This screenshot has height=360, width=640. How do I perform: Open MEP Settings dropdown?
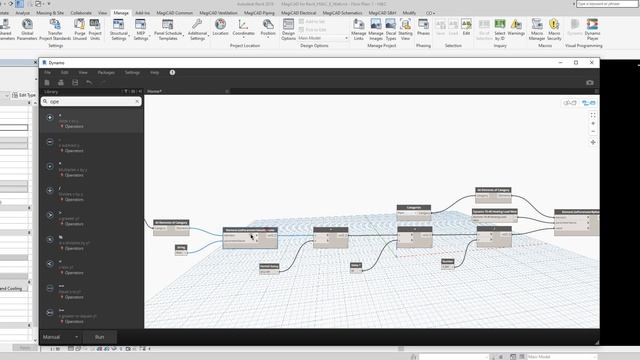click(140, 29)
